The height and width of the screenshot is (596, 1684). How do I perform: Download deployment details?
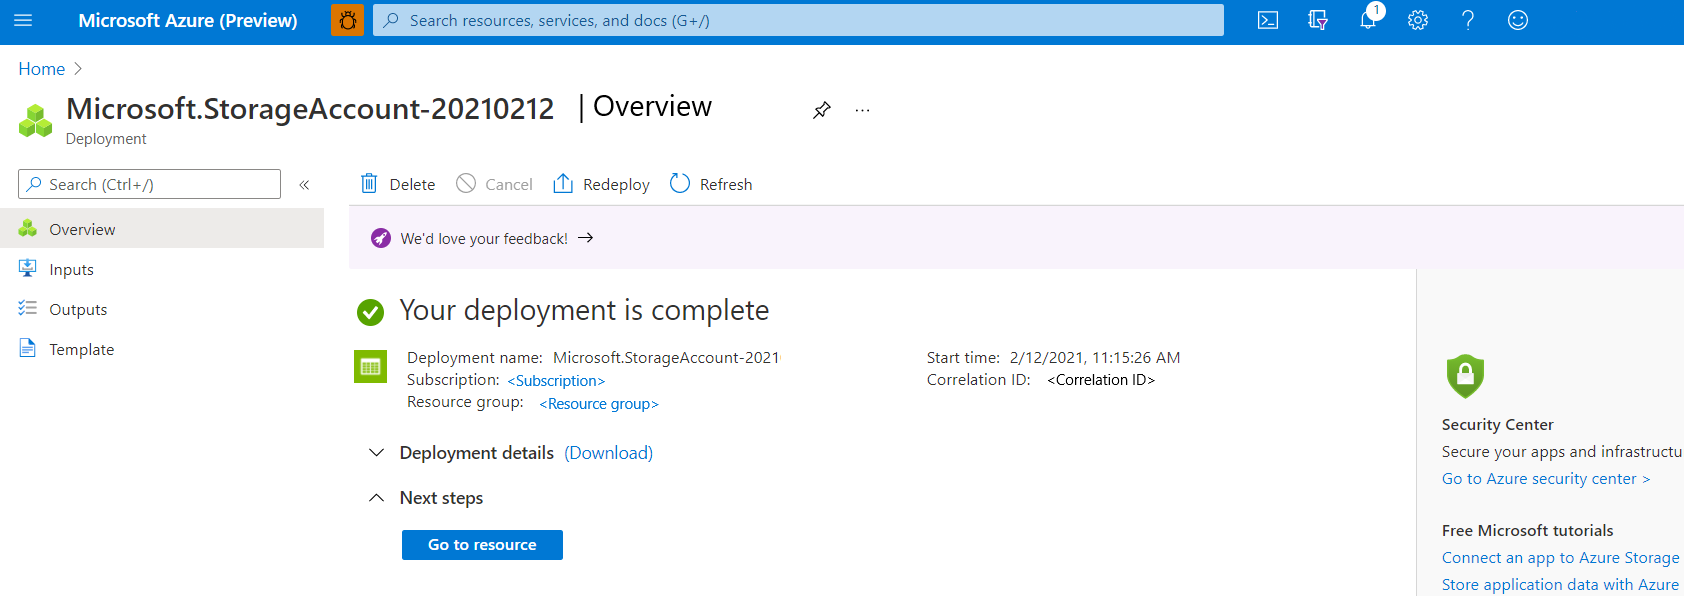[x=608, y=453]
